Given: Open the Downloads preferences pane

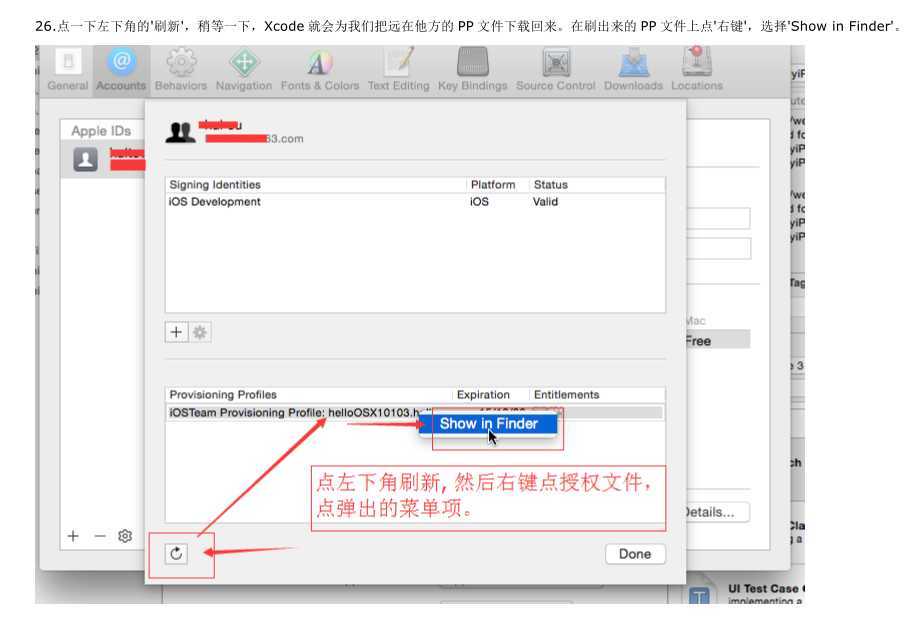Looking at the screenshot, I should [x=633, y=70].
